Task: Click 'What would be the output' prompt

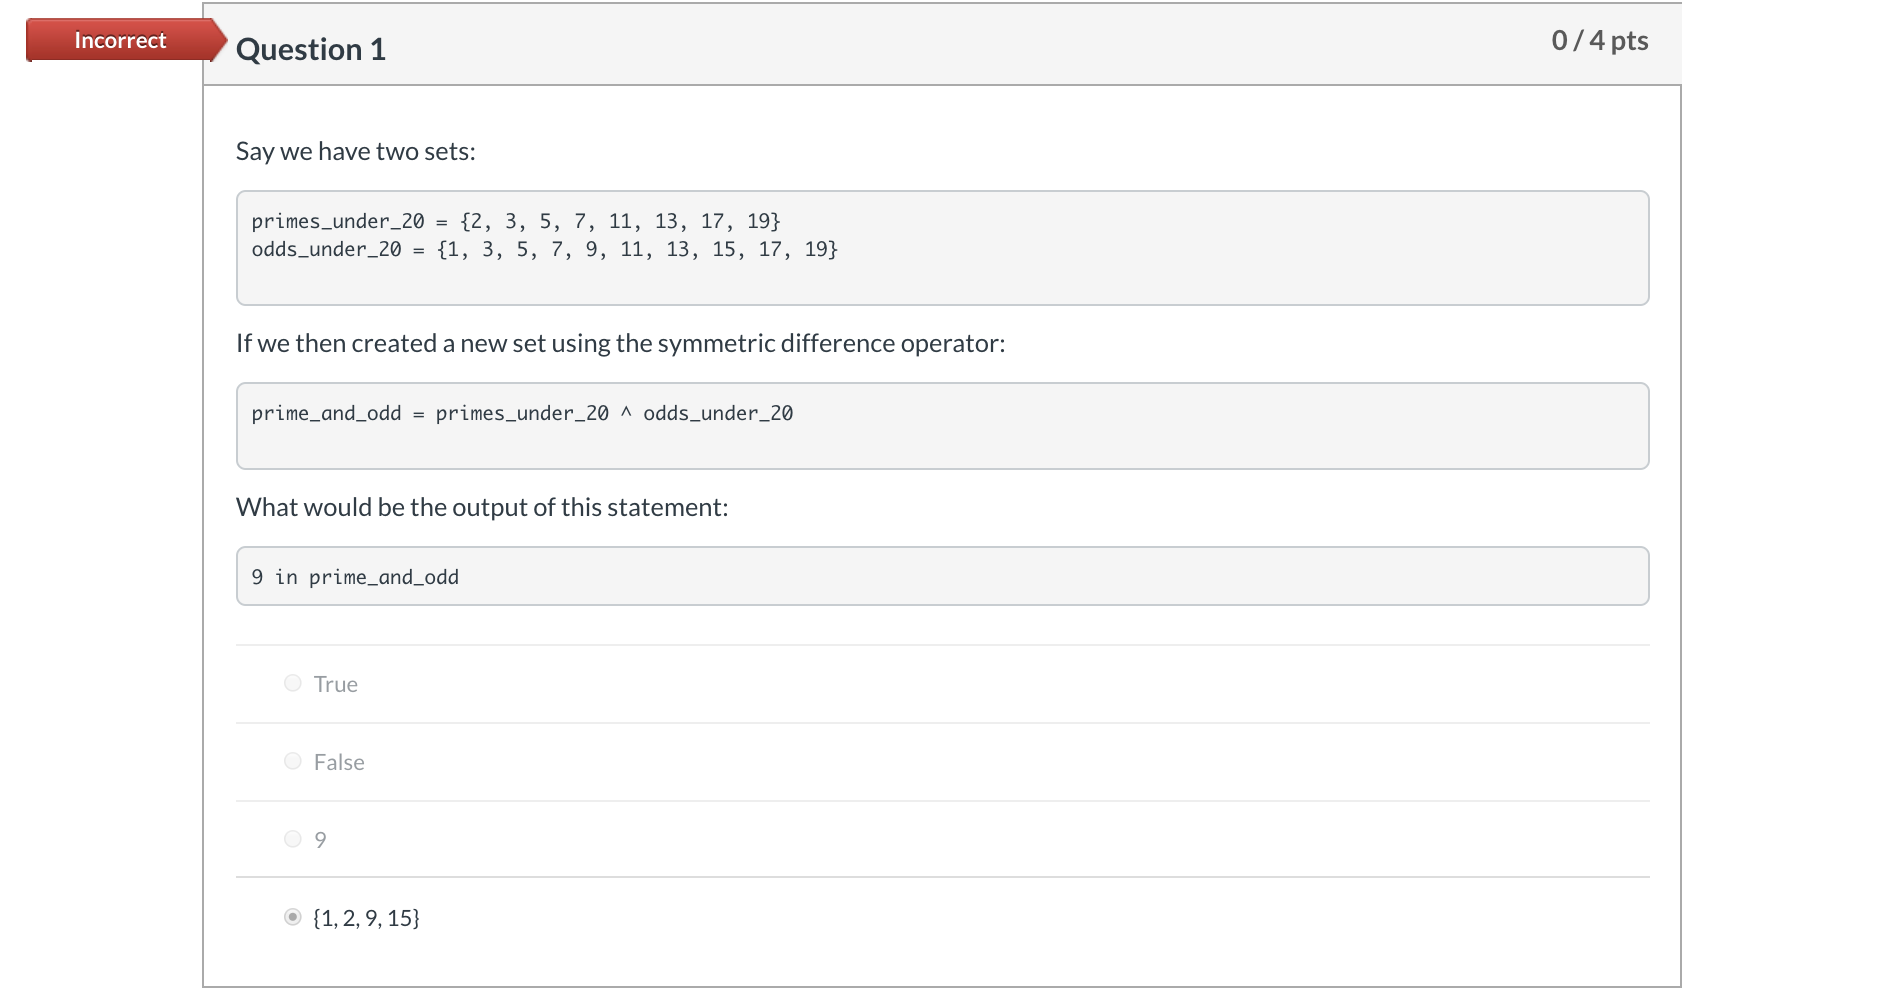Action: pos(482,507)
